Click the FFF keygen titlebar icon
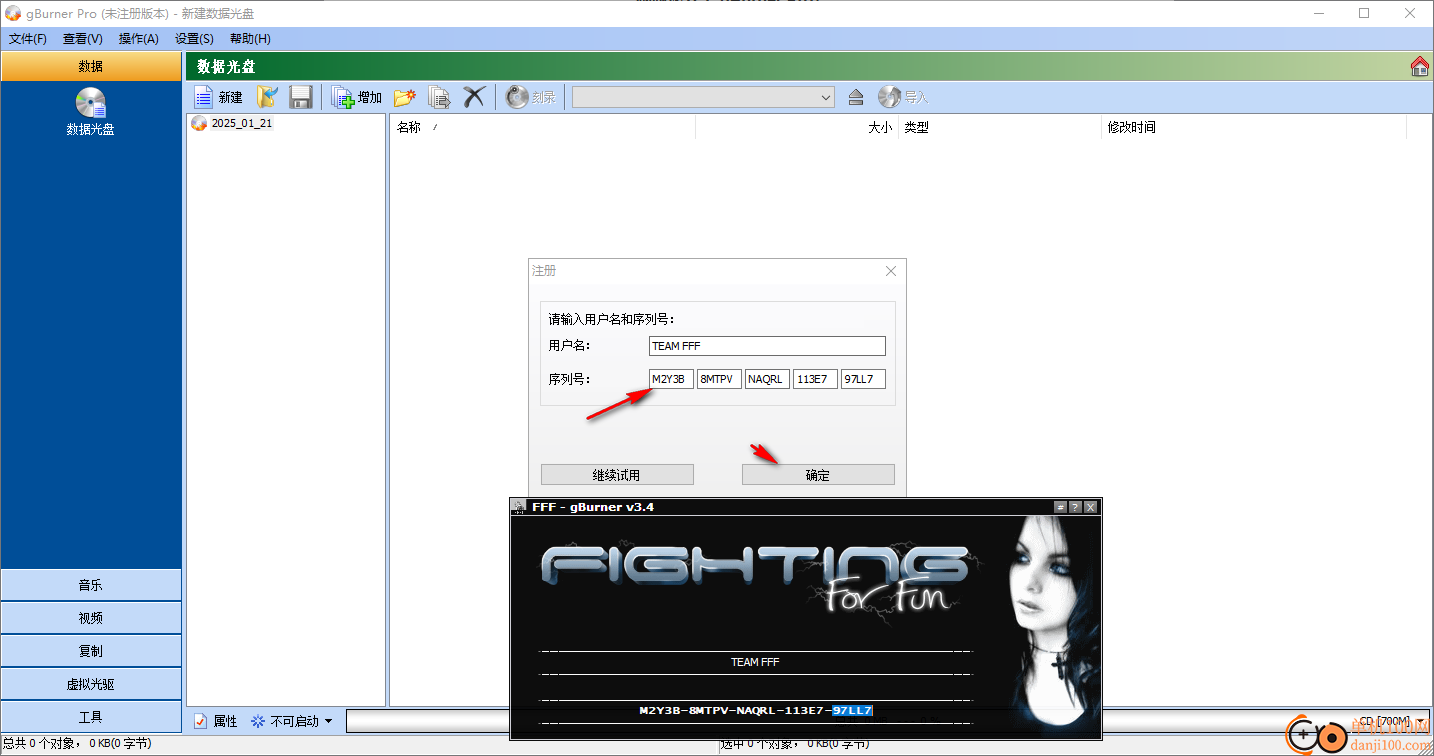 [519, 507]
